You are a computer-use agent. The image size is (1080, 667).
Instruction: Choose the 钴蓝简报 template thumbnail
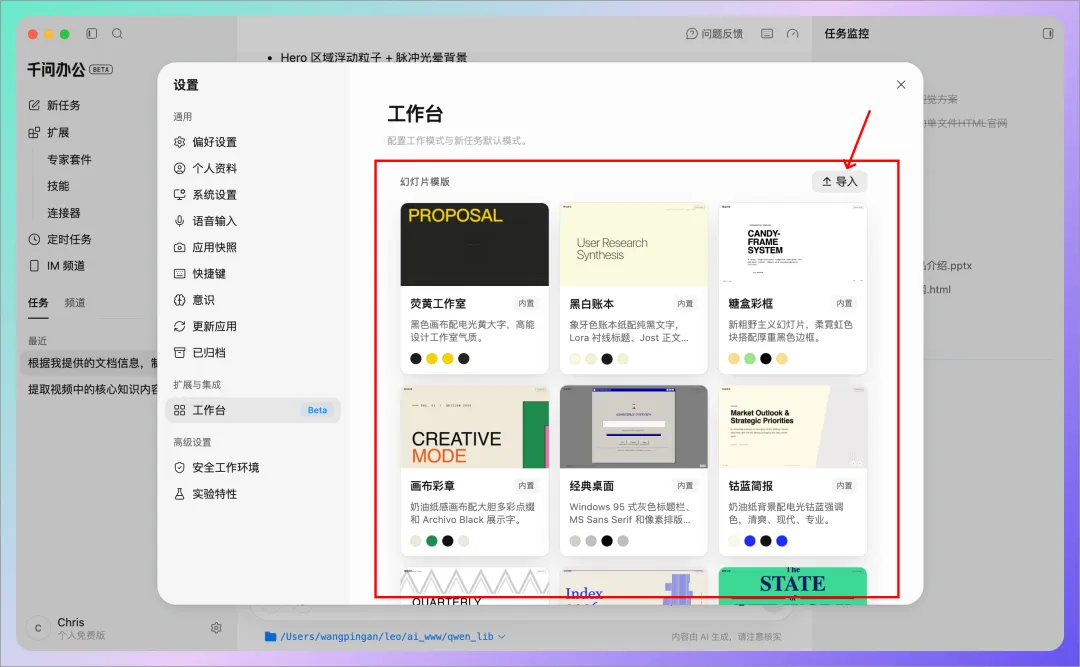click(793, 427)
